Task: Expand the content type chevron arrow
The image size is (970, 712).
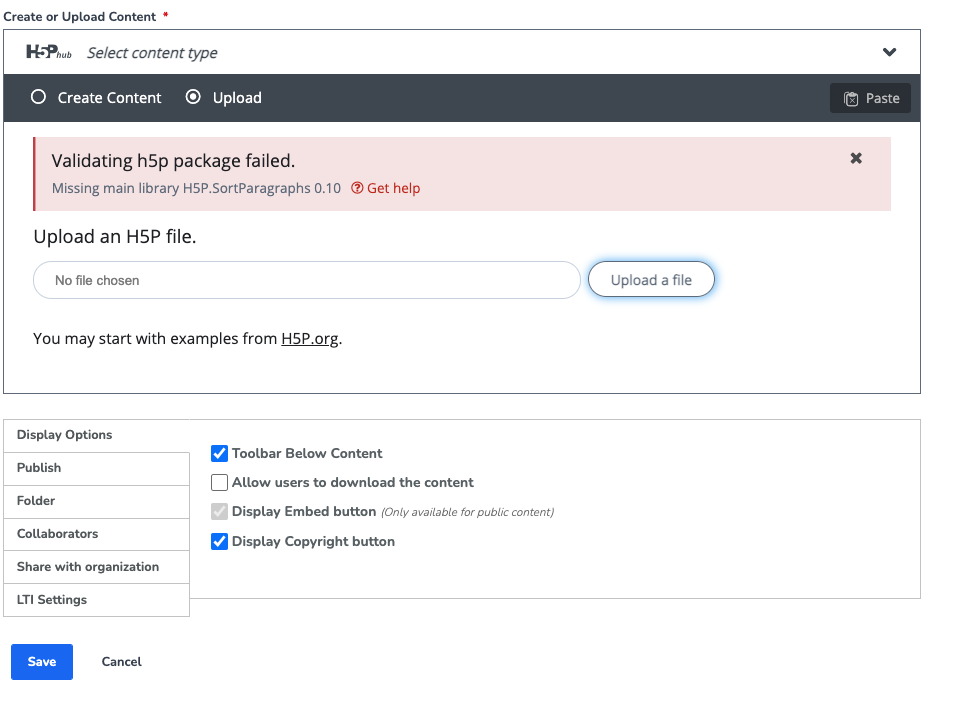Action: (x=890, y=52)
